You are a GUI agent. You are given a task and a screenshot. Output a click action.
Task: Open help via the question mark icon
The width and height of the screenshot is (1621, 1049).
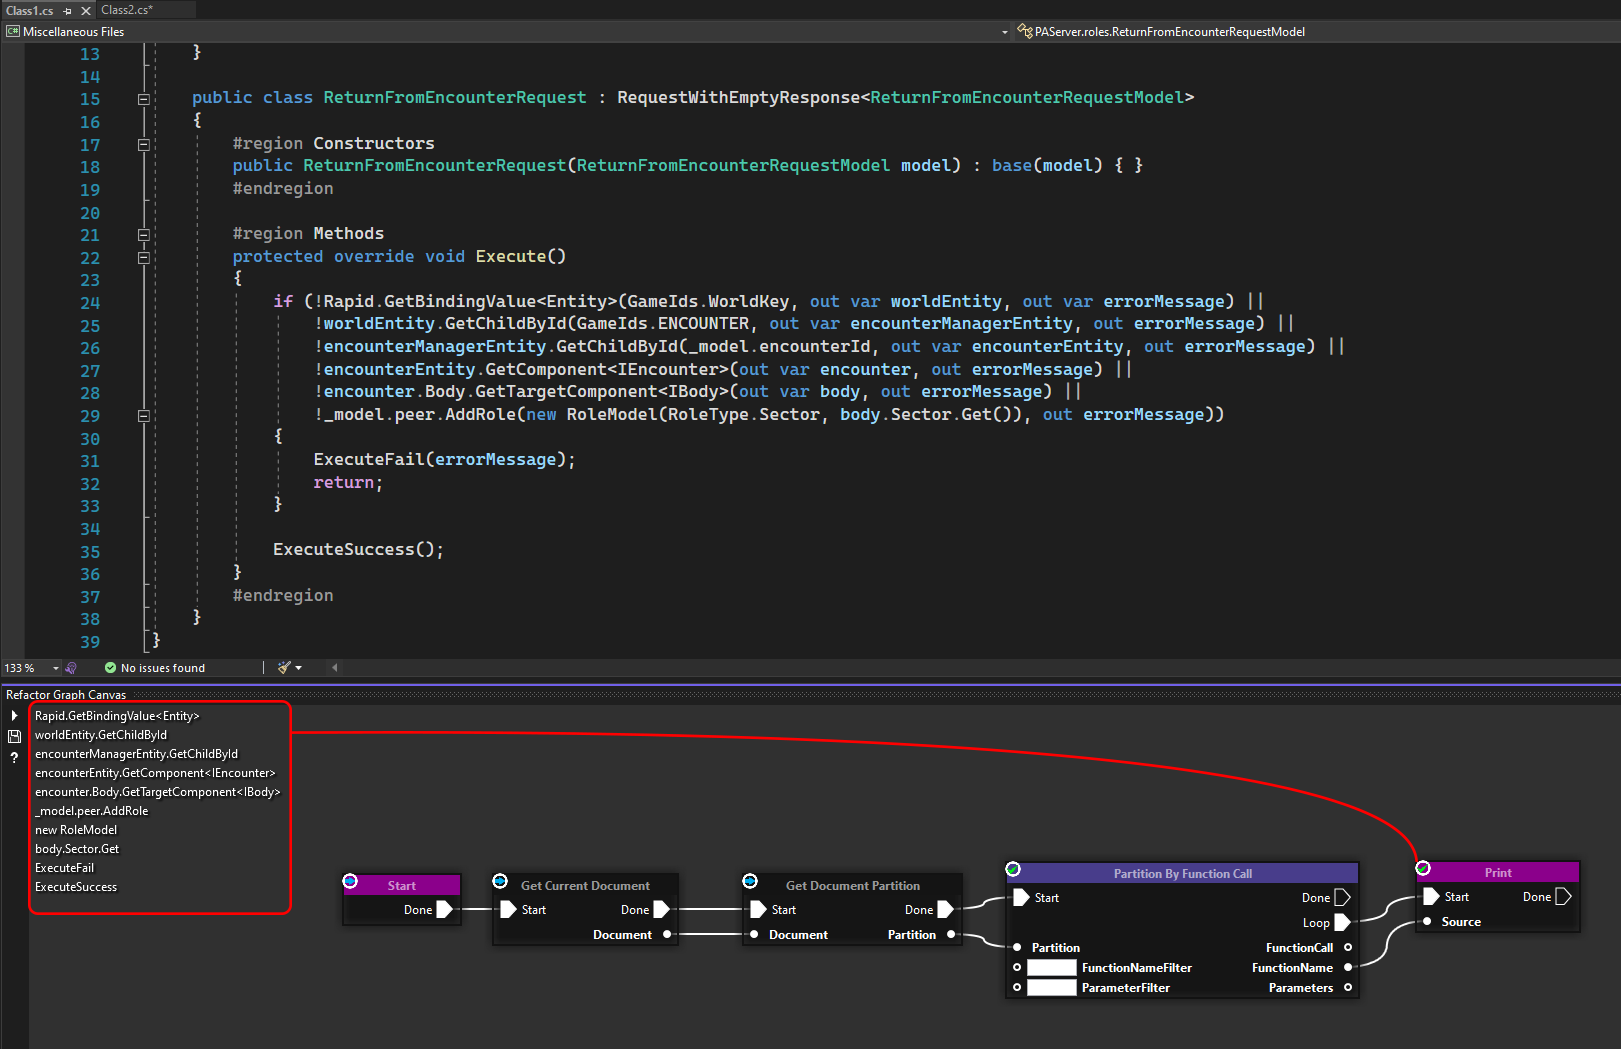tap(14, 758)
